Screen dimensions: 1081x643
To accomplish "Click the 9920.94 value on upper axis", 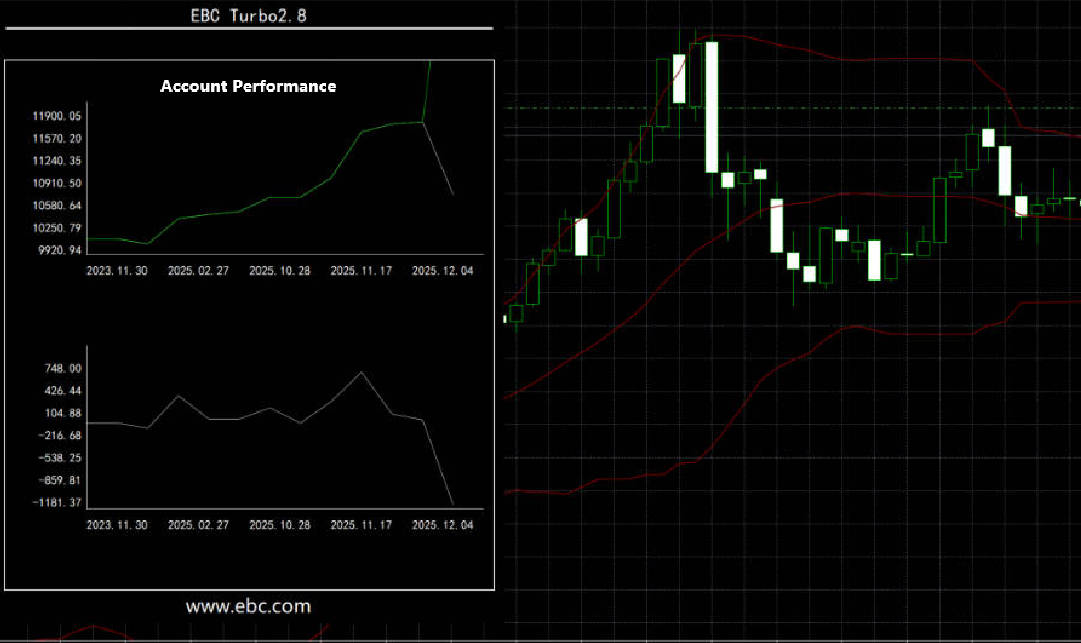I will click(x=55, y=251).
